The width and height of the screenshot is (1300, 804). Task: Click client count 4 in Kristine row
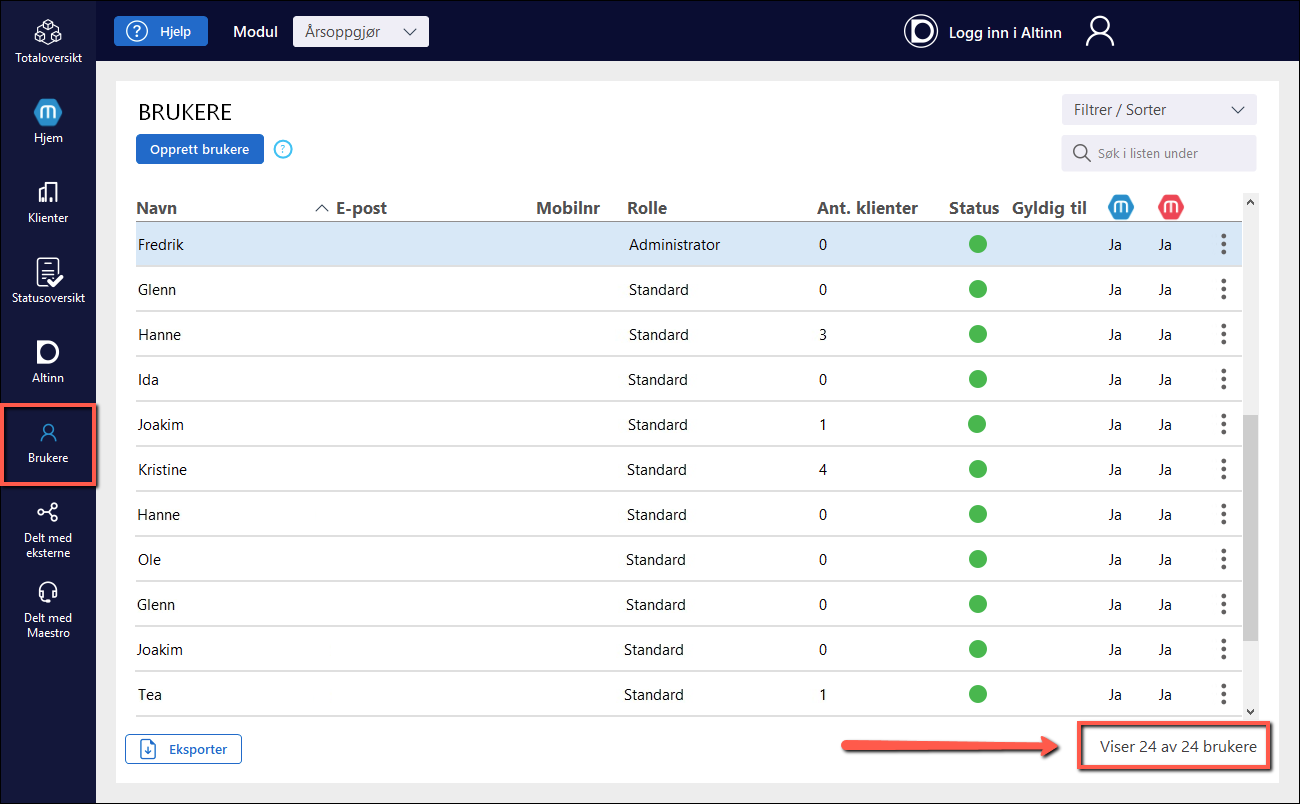tap(823, 470)
